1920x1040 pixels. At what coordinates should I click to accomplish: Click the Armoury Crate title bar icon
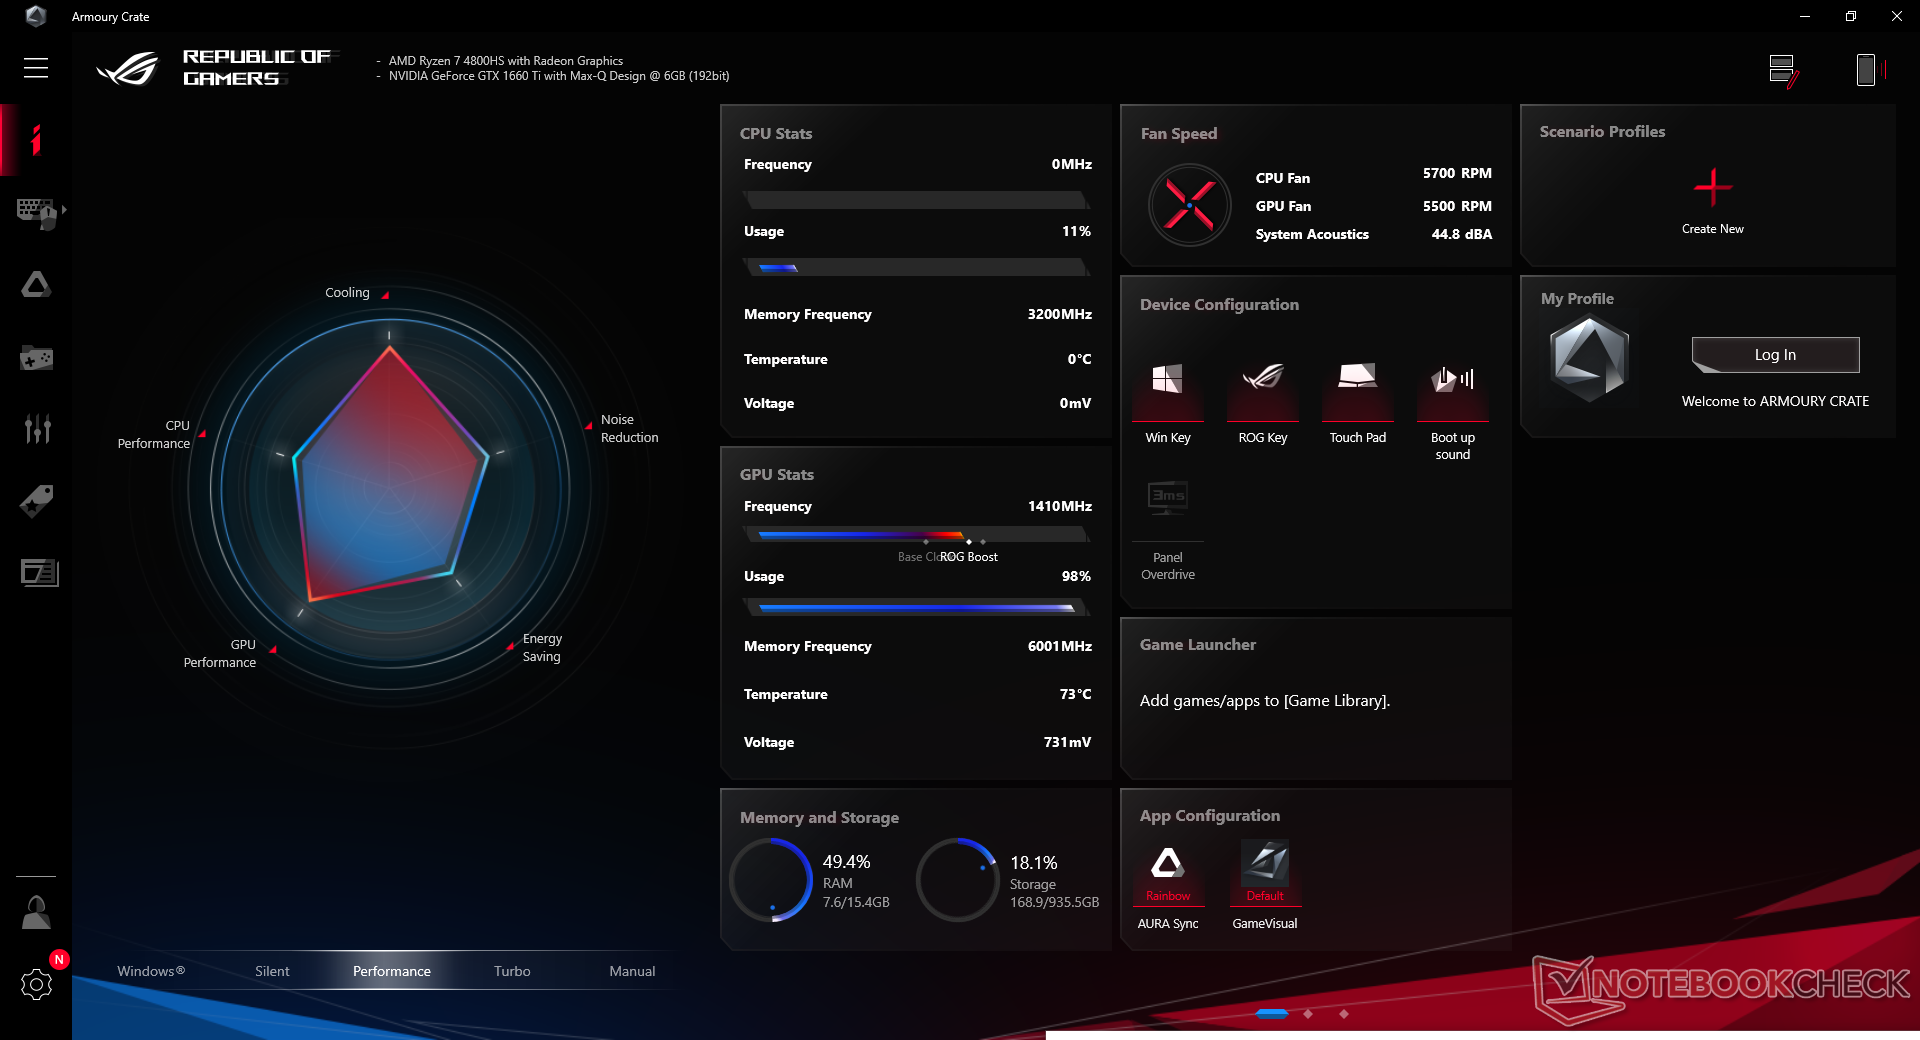click(36, 16)
